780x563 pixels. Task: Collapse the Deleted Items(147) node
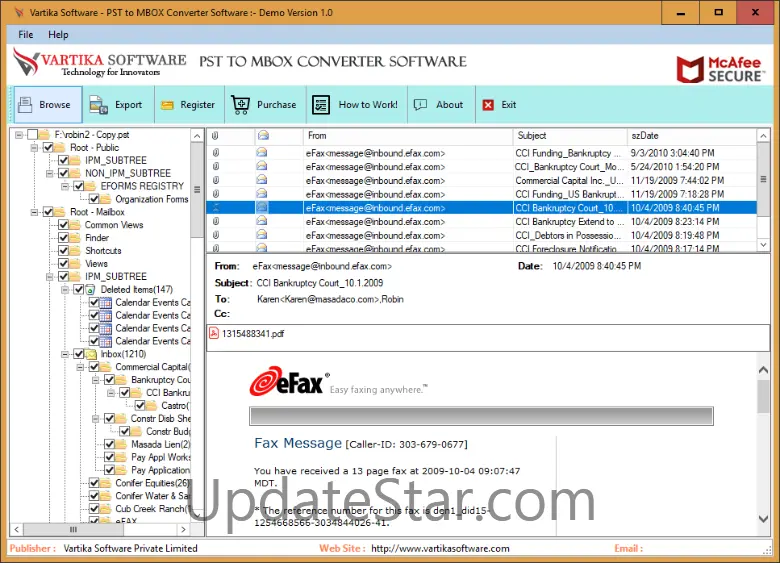click(x=65, y=290)
